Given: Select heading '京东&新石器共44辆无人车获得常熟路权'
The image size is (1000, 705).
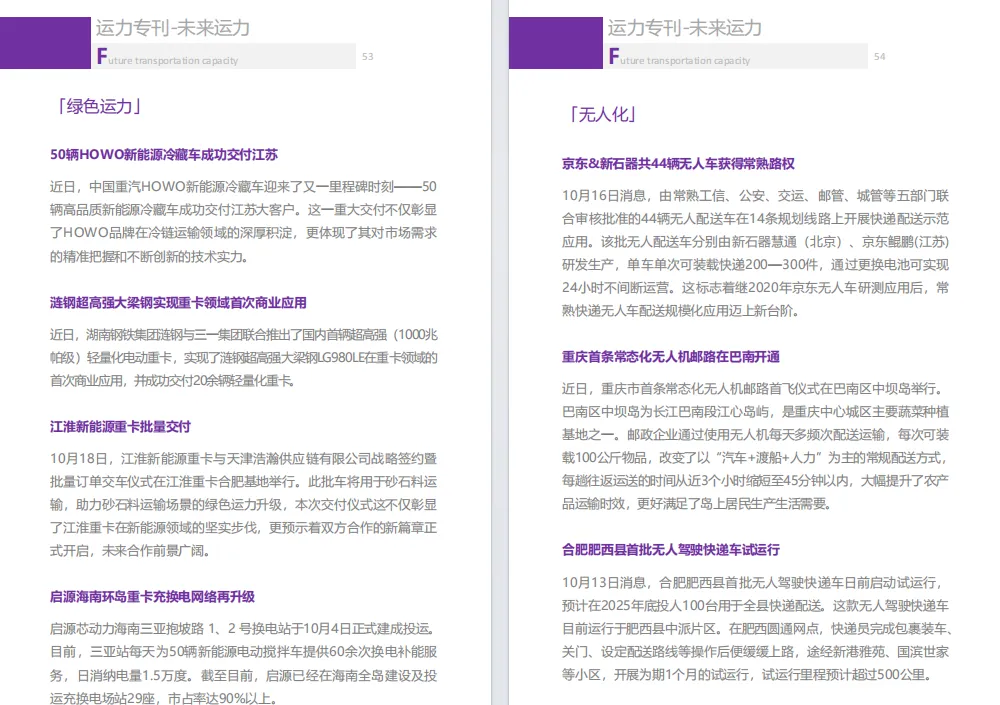Looking at the screenshot, I should [678, 163].
